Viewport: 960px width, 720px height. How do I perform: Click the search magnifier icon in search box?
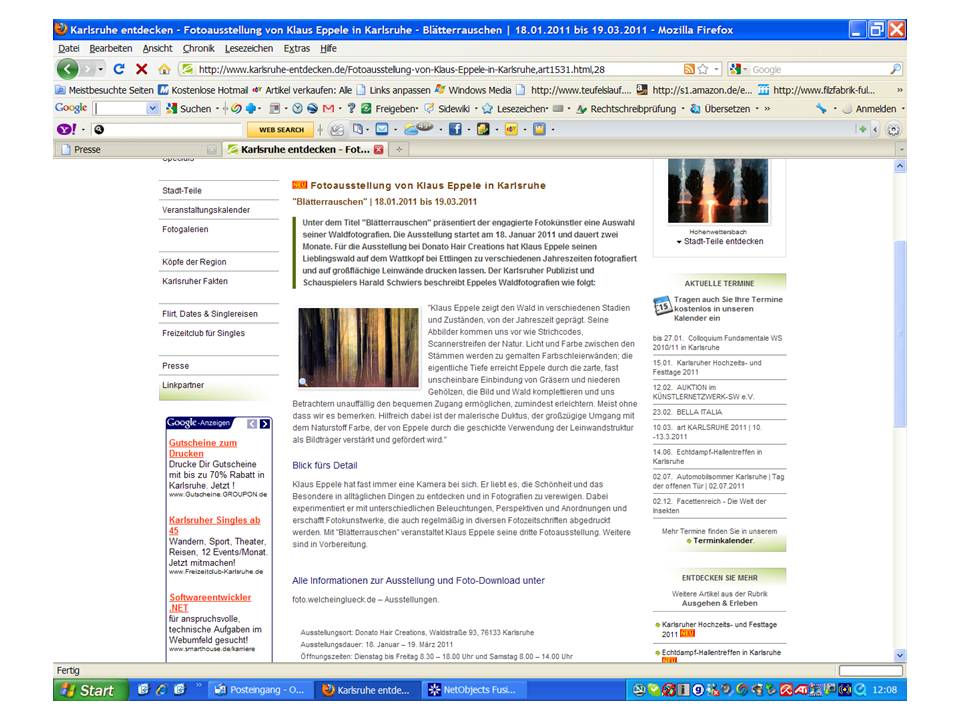click(895, 69)
